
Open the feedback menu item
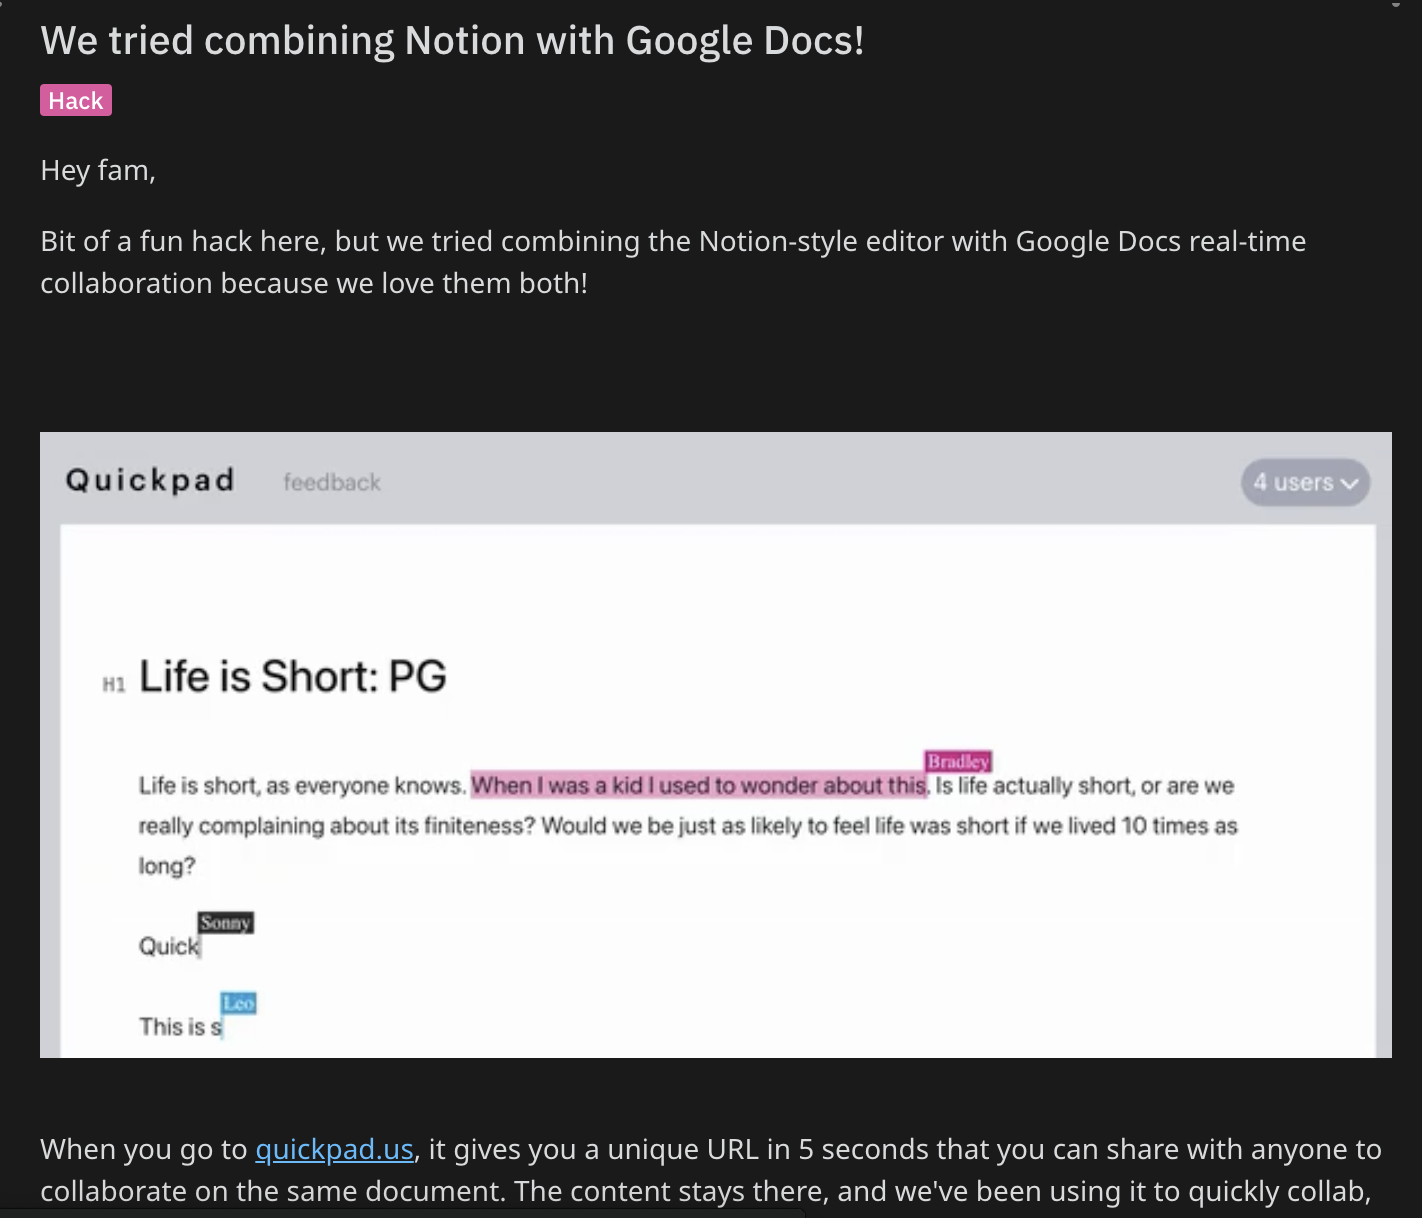point(331,482)
